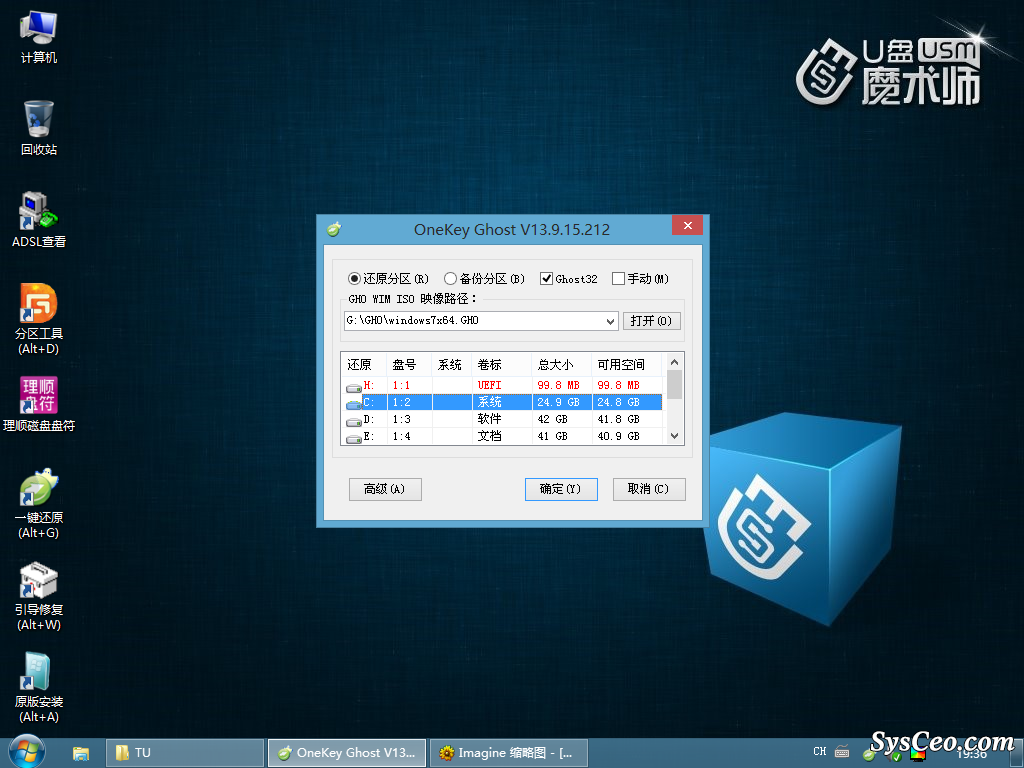Close the OneKey Ghost dialog

[687, 225]
